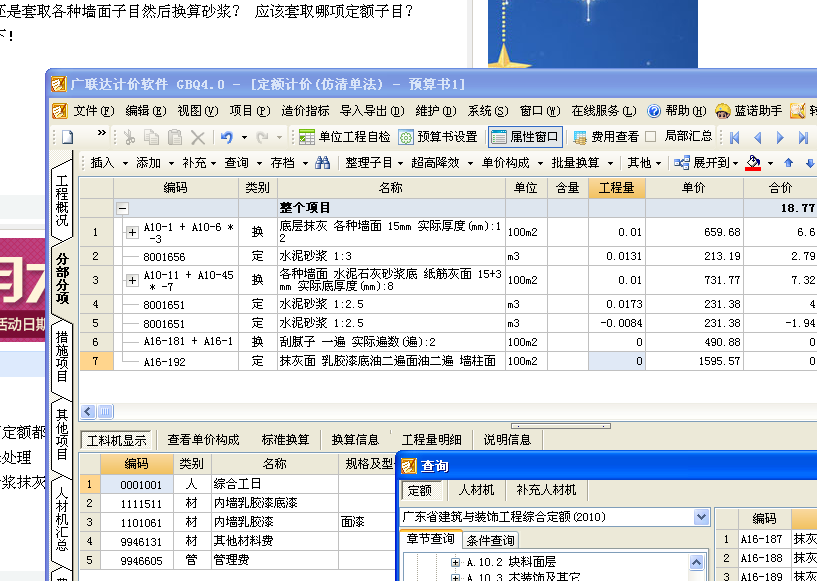The image size is (817, 581).
Task: Select the 说明信息 tab
Action: coord(507,440)
